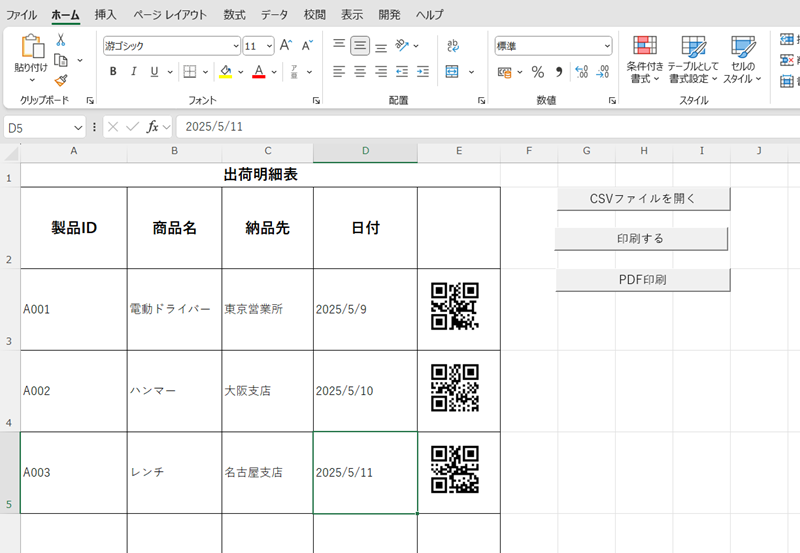Open the font name dropdown 游ゴシック
The image size is (800, 553).
click(236, 46)
